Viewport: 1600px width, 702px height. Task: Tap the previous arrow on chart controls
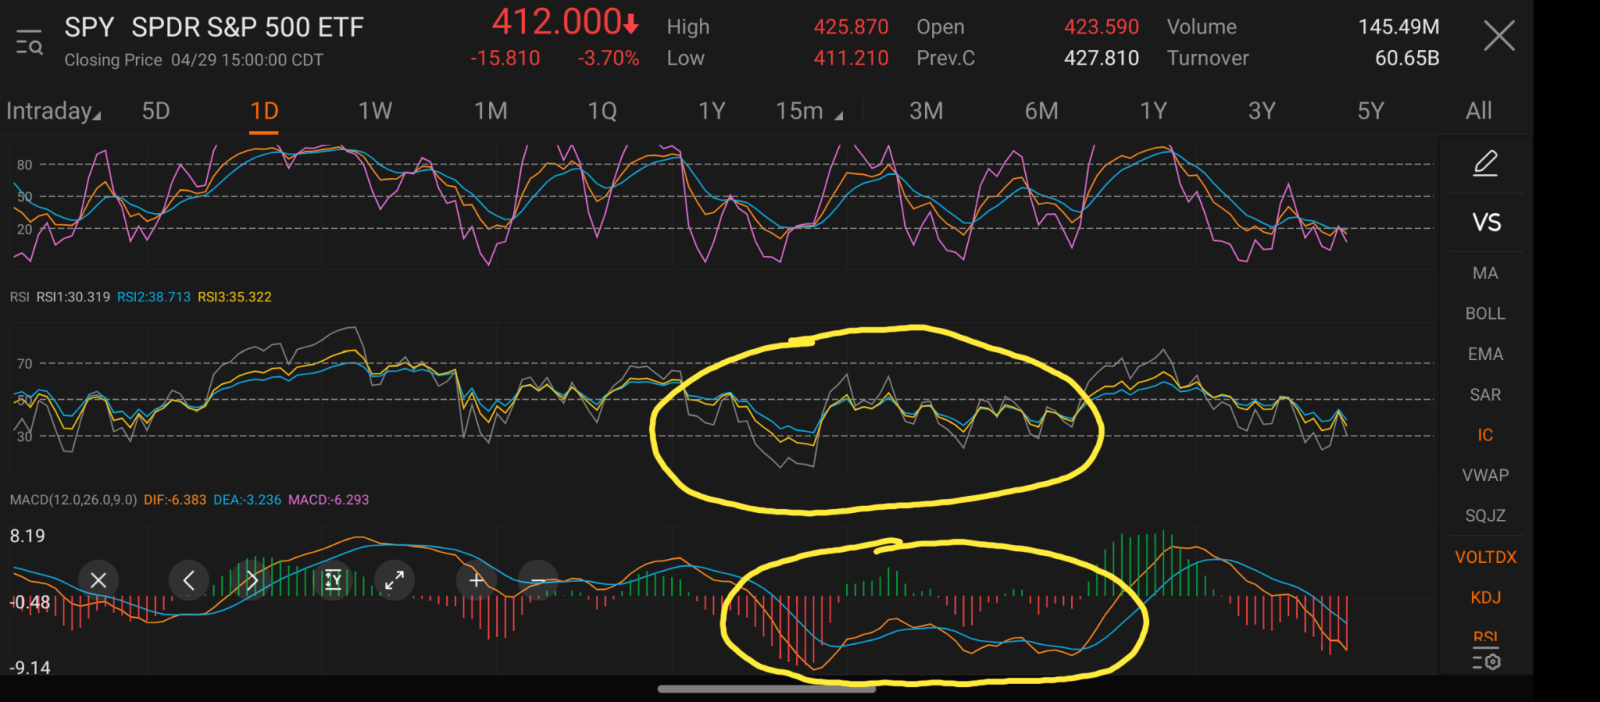[189, 580]
